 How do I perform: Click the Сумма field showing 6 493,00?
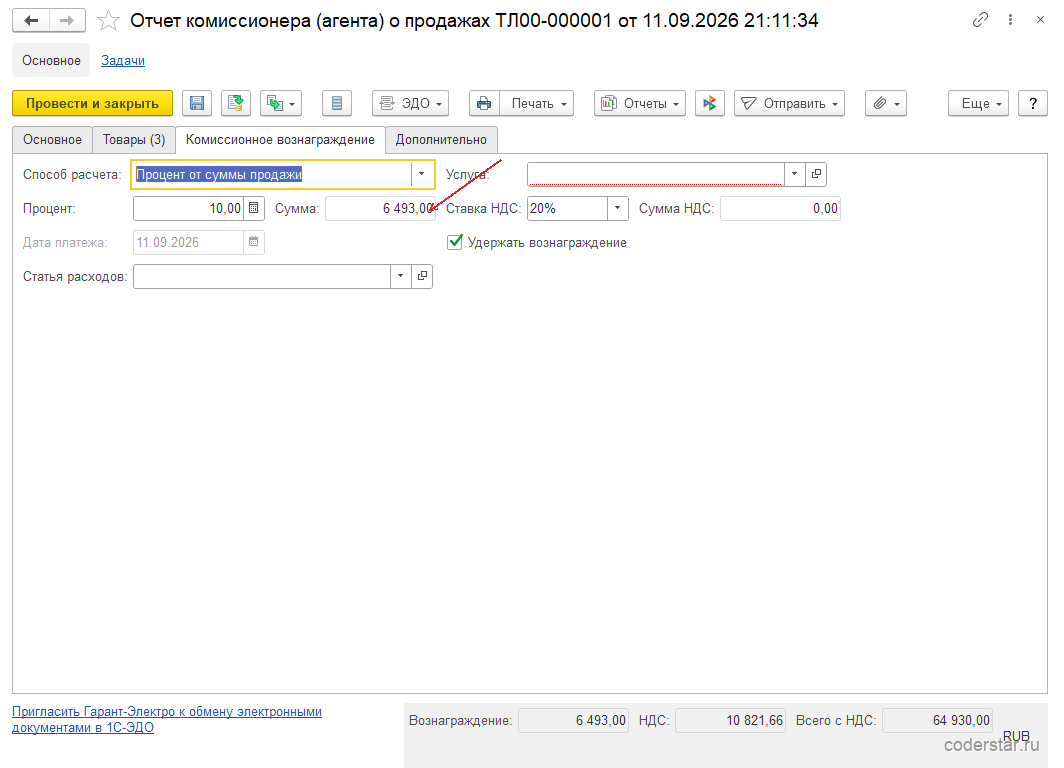[380, 208]
